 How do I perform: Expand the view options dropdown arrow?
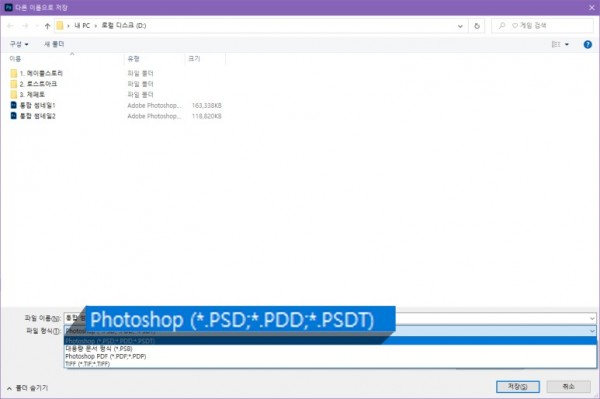pos(567,44)
